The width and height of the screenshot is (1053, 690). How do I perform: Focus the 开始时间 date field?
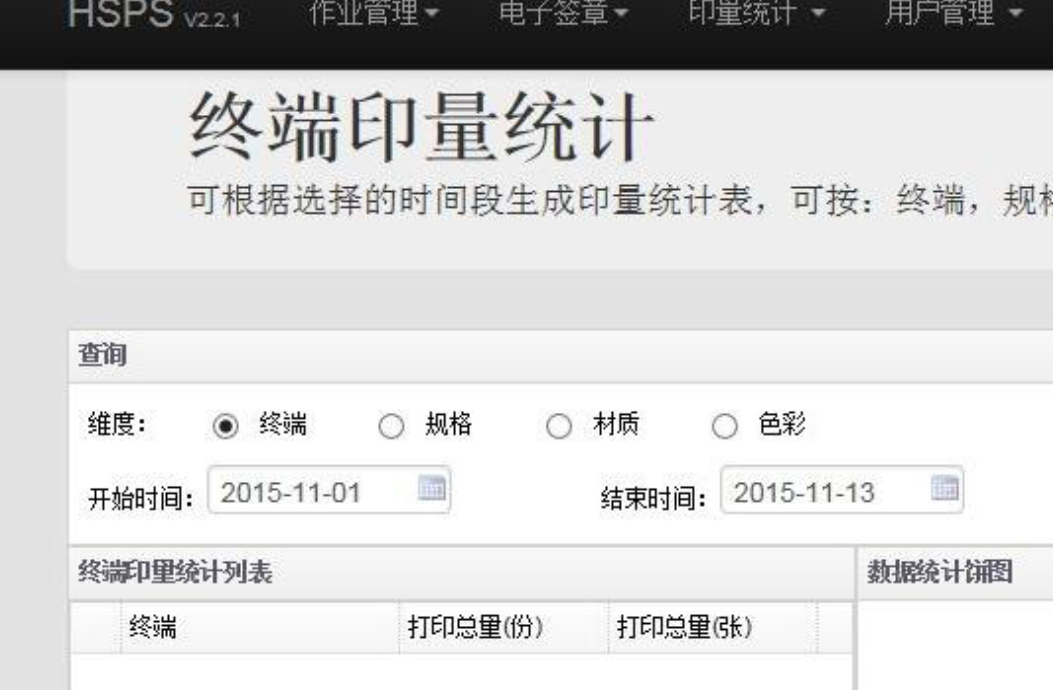click(310, 491)
